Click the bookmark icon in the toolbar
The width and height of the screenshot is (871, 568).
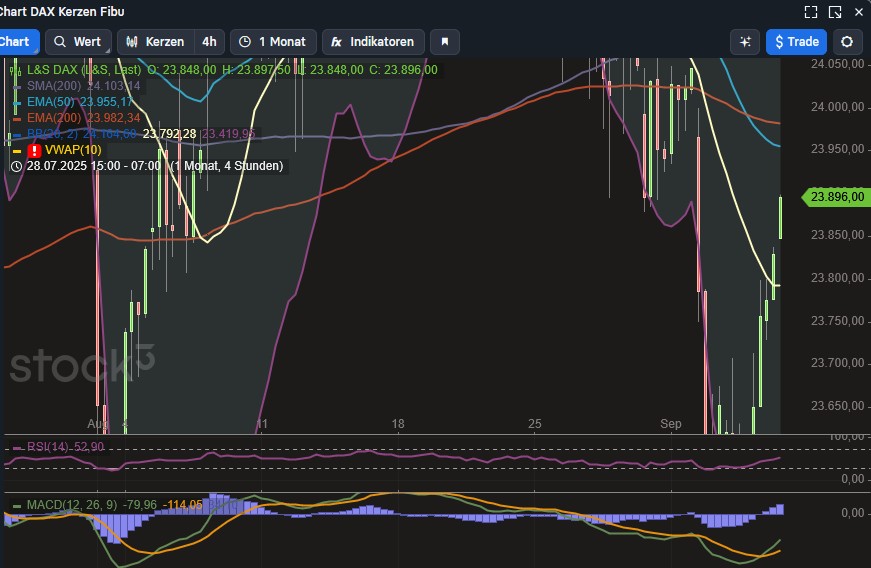coord(445,42)
